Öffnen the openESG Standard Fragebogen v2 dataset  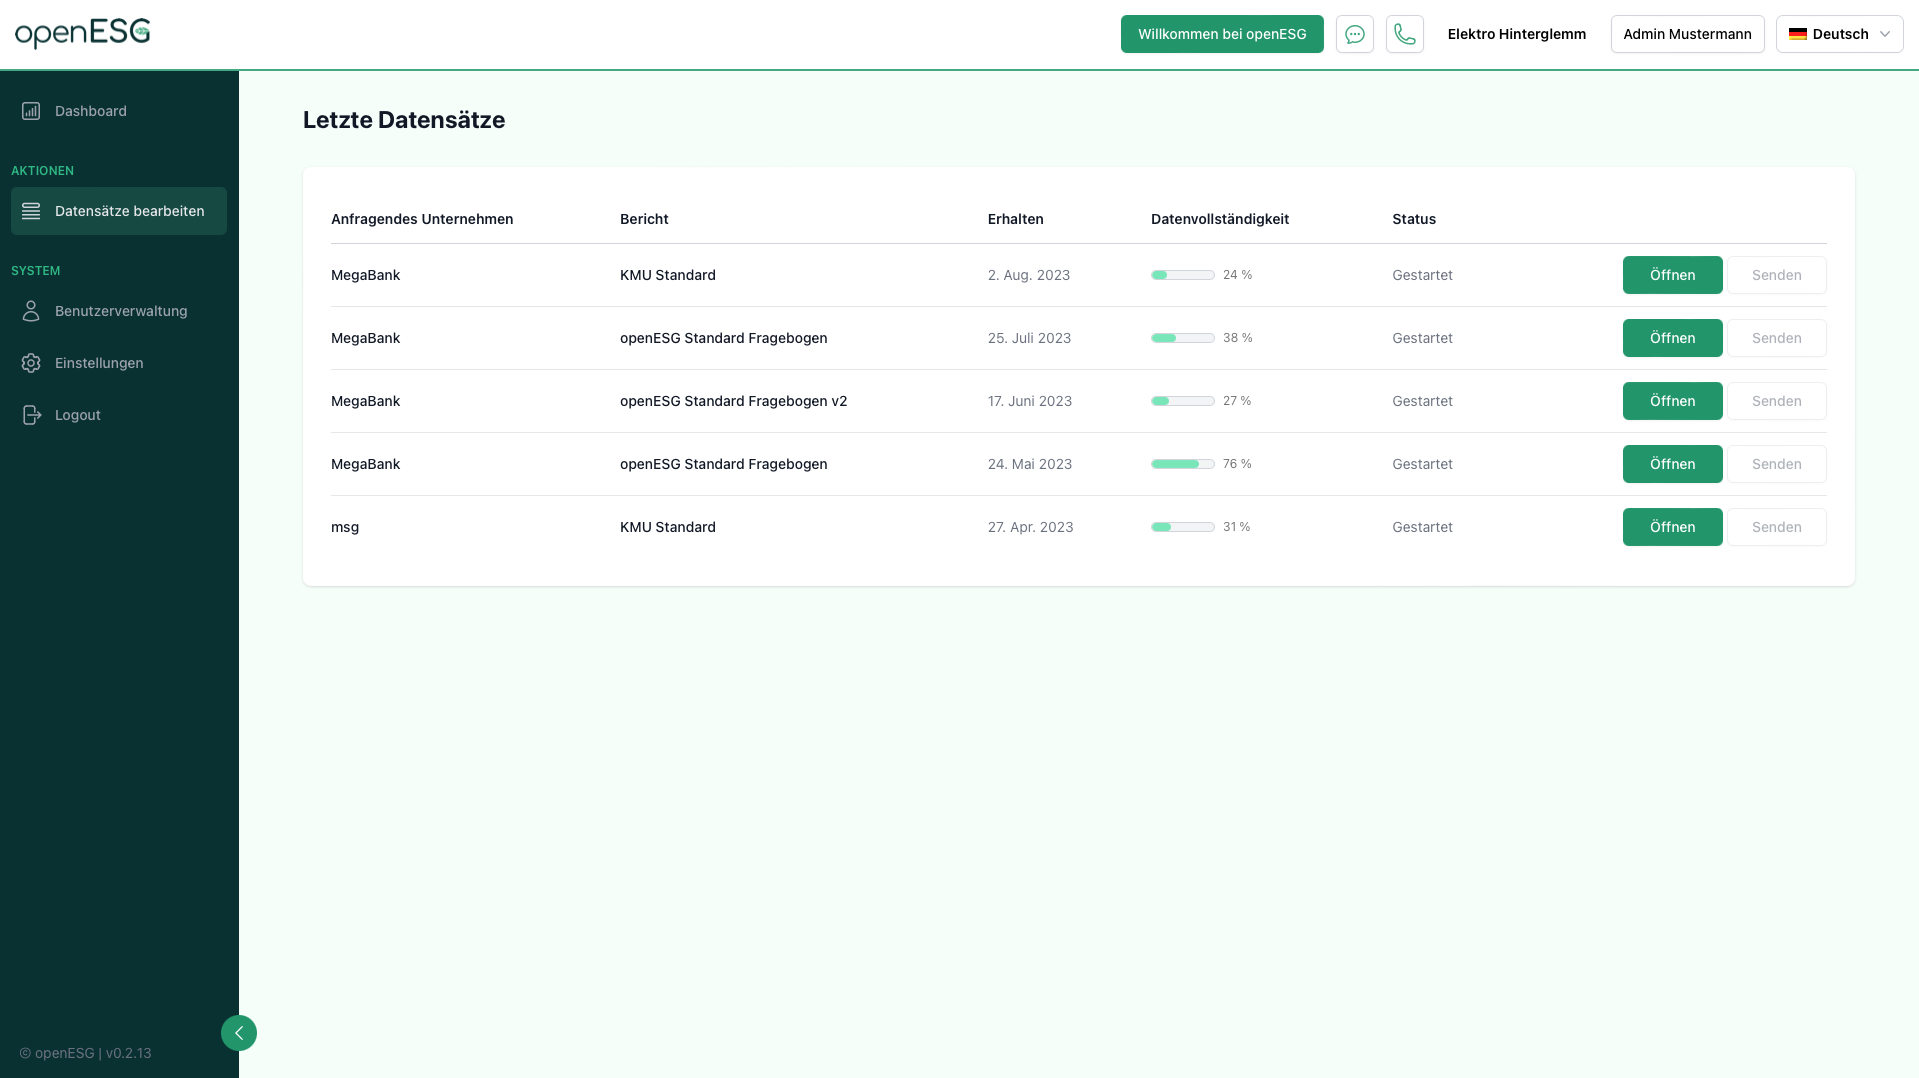(x=1672, y=401)
